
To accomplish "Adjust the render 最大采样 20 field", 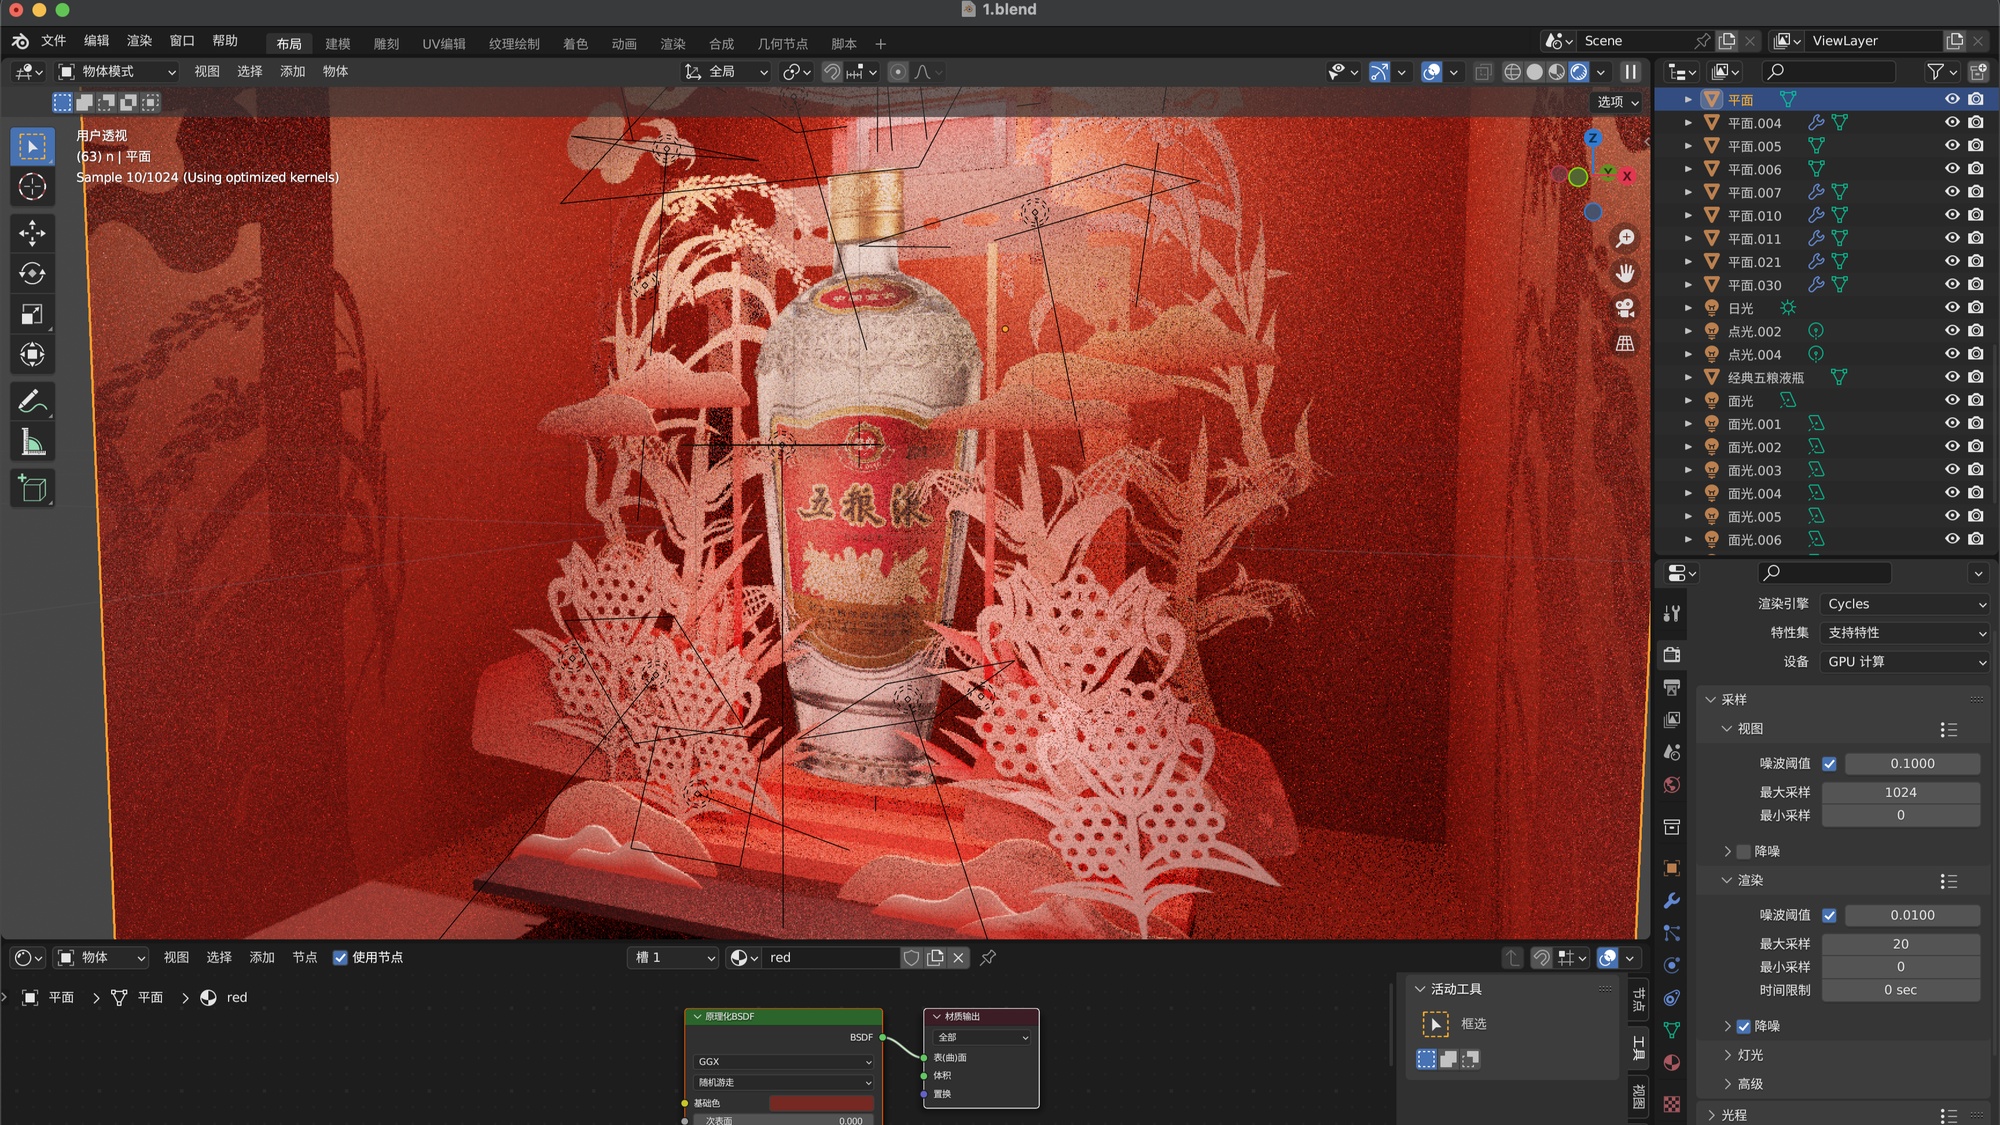I will click(x=1901, y=945).
